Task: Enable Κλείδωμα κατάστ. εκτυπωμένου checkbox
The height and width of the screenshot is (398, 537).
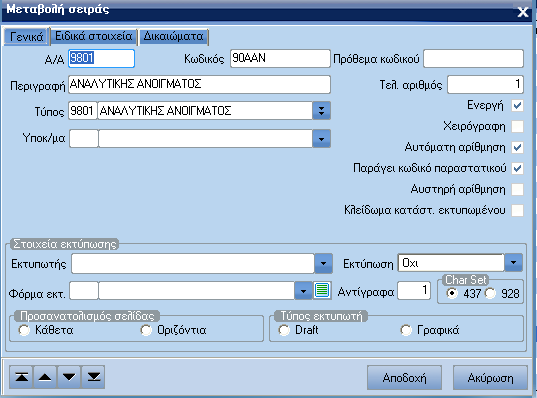Action: click(517, 210)
